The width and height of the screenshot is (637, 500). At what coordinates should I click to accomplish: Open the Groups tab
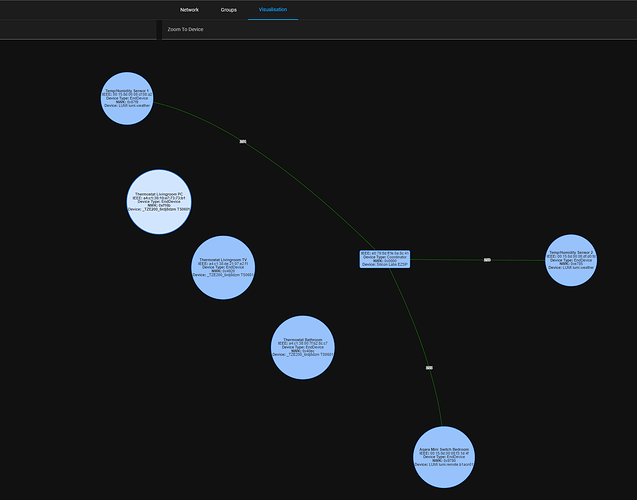229,9
